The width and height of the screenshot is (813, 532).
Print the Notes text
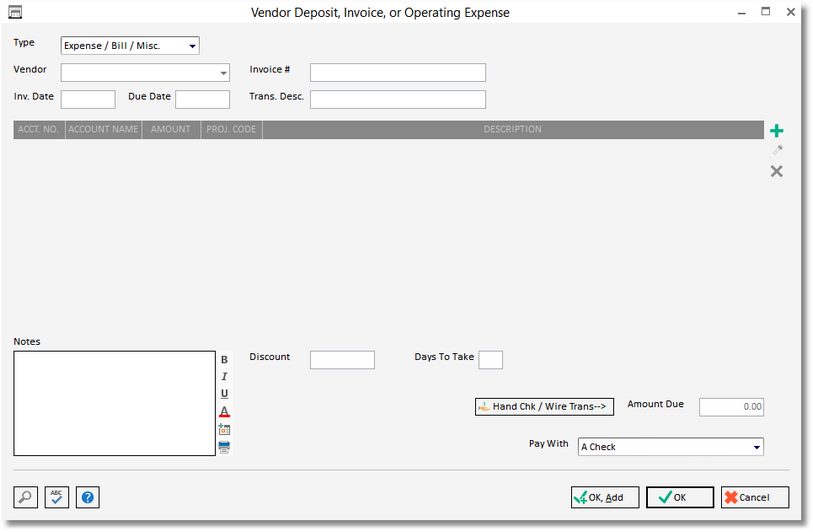[x=224, y=447]
